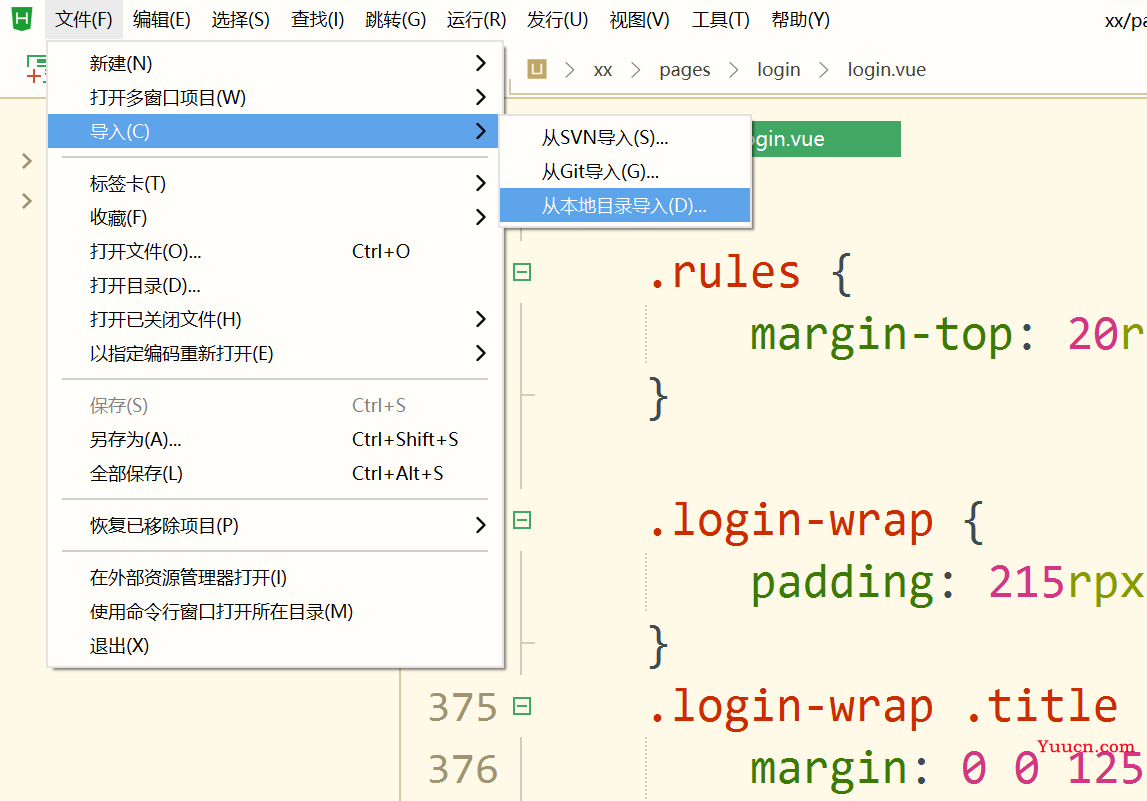Select 使用命令行窗口打开所在目录(M) entry
This screenshot has width=1147, height=801.
274,612
